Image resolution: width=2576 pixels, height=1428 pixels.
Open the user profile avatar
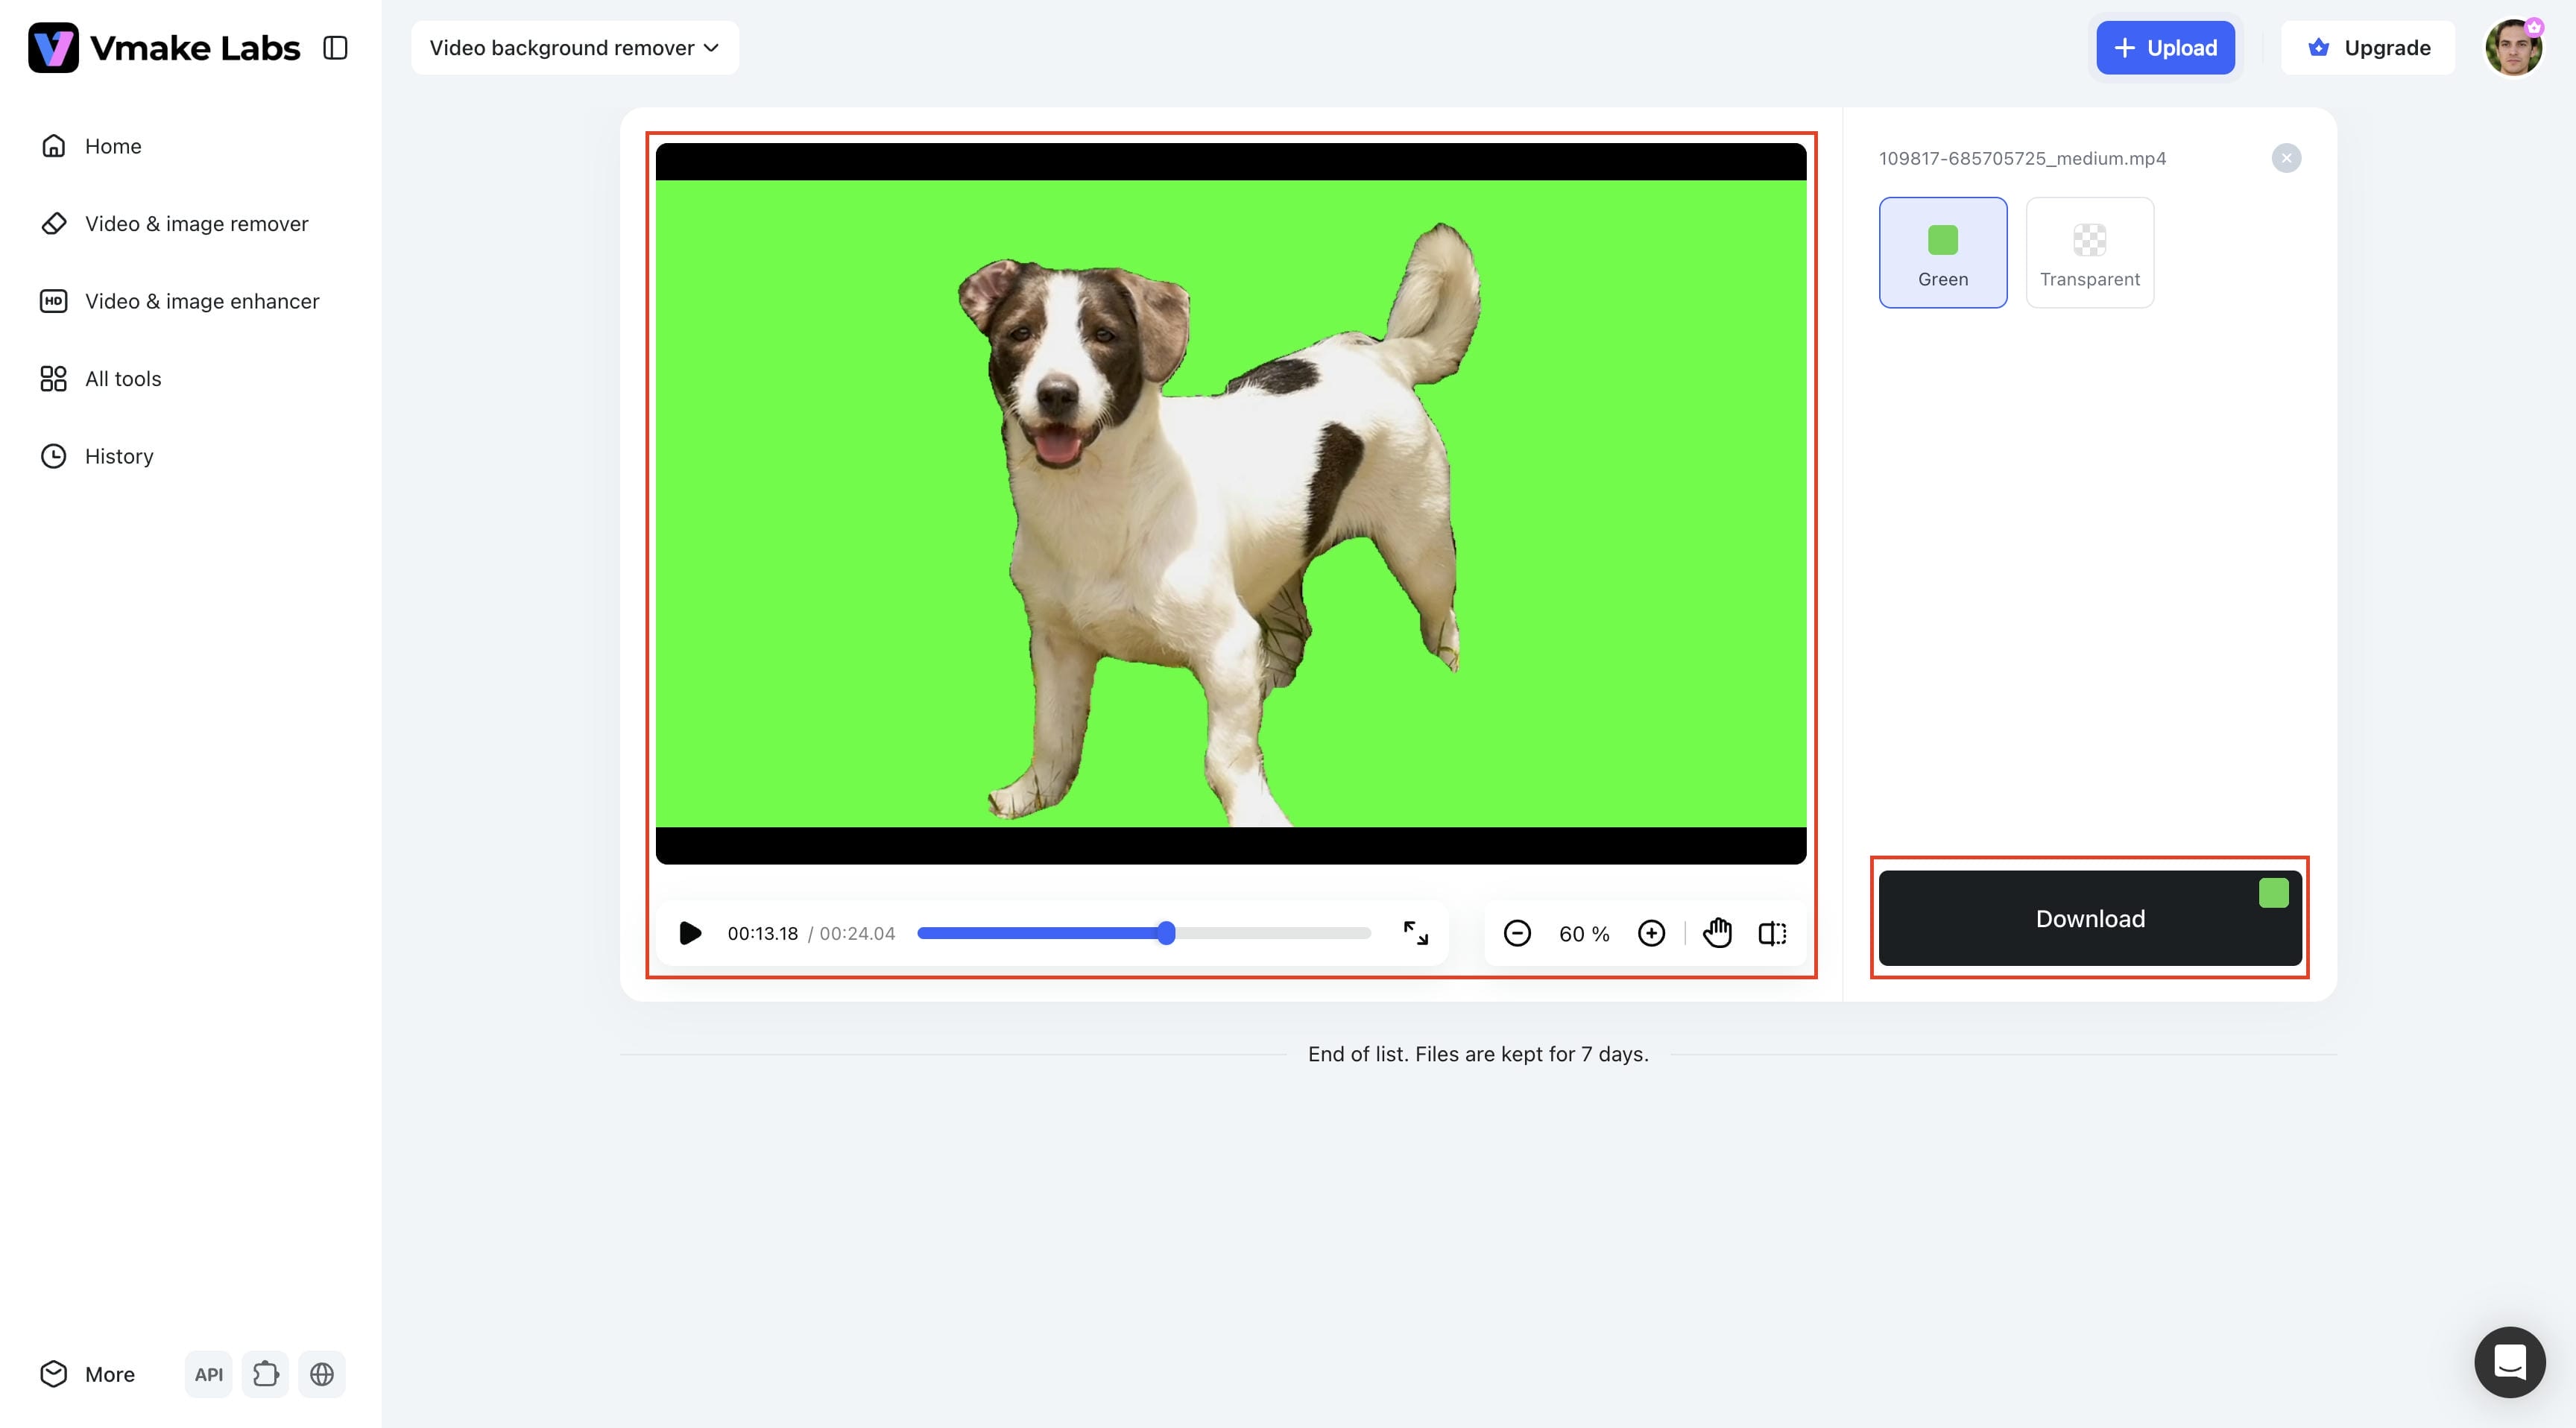tap(2514, 48)
